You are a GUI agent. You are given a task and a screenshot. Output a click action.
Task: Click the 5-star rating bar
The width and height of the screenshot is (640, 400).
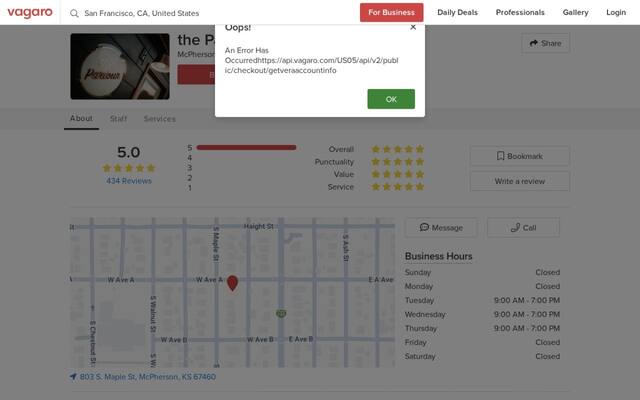[246, 147]
